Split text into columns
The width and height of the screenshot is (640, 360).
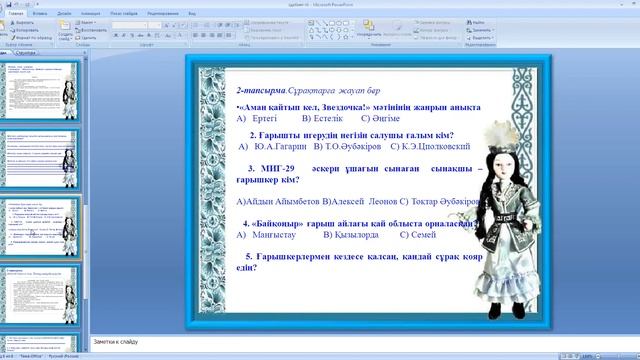pos(229,36)
